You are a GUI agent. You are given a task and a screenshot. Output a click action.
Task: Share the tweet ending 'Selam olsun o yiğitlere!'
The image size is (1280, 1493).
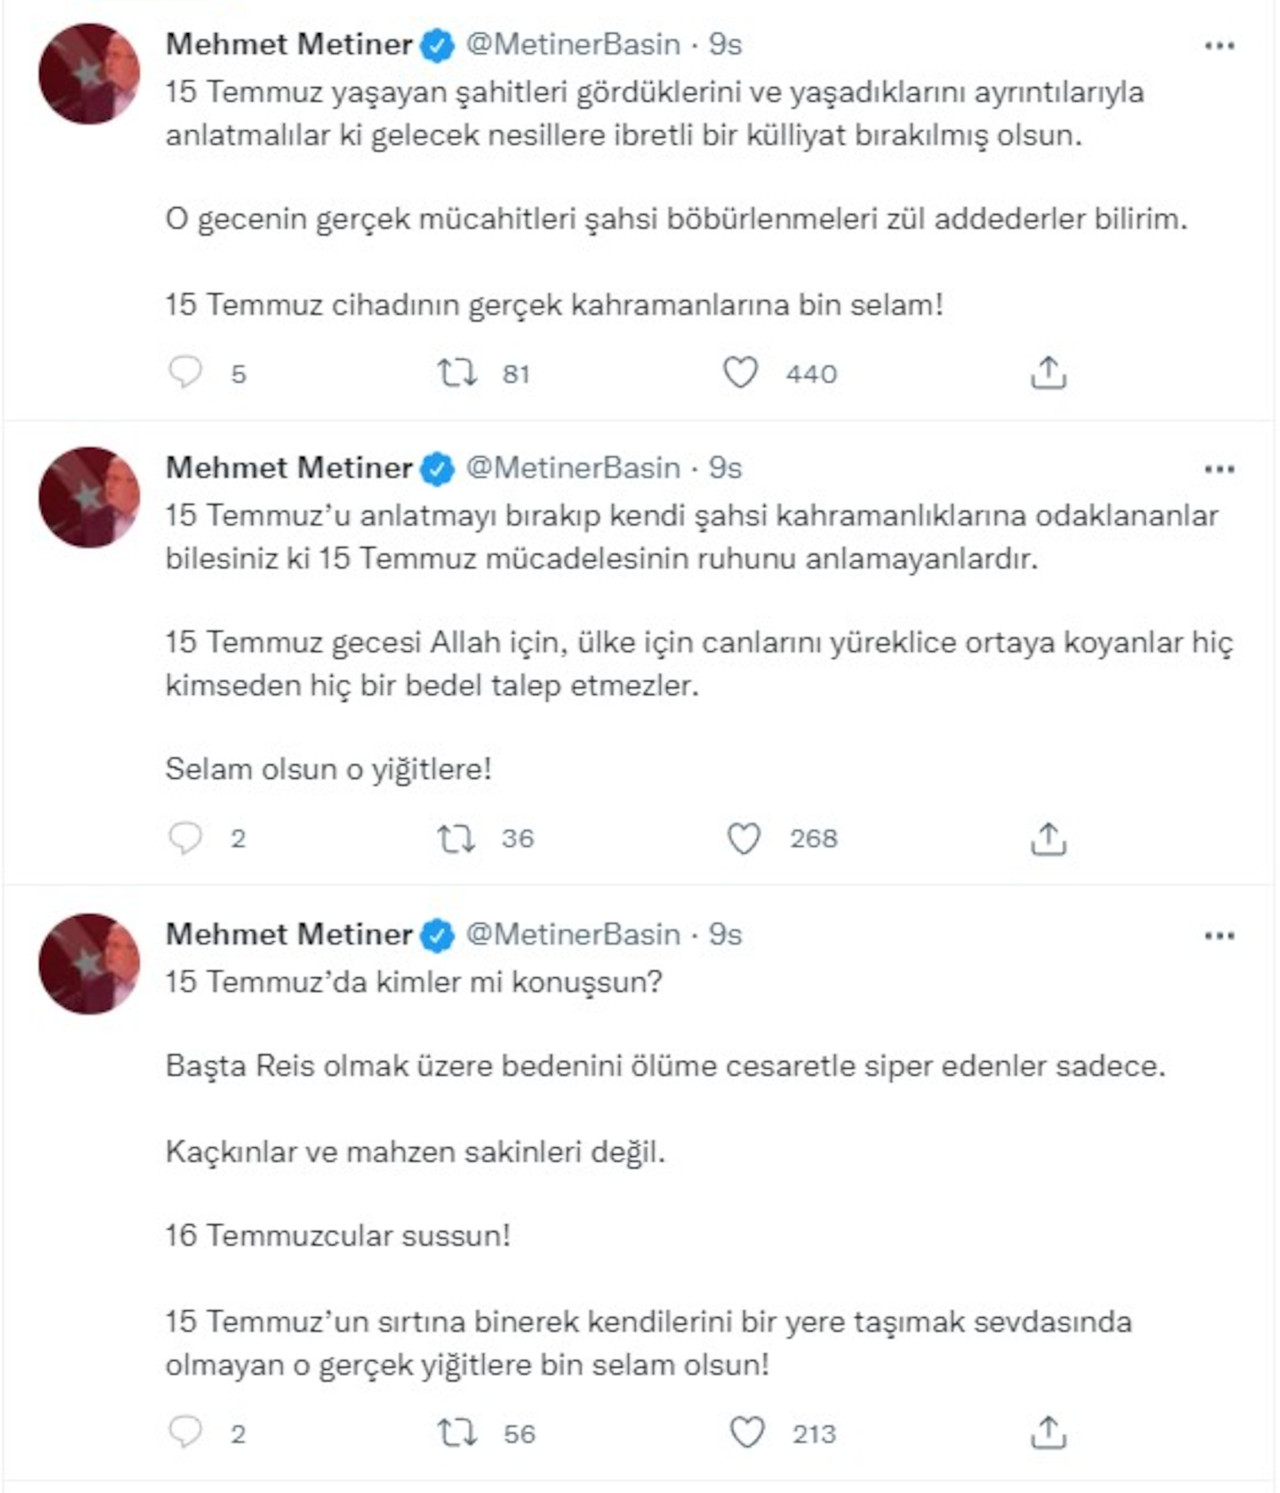1048,838
